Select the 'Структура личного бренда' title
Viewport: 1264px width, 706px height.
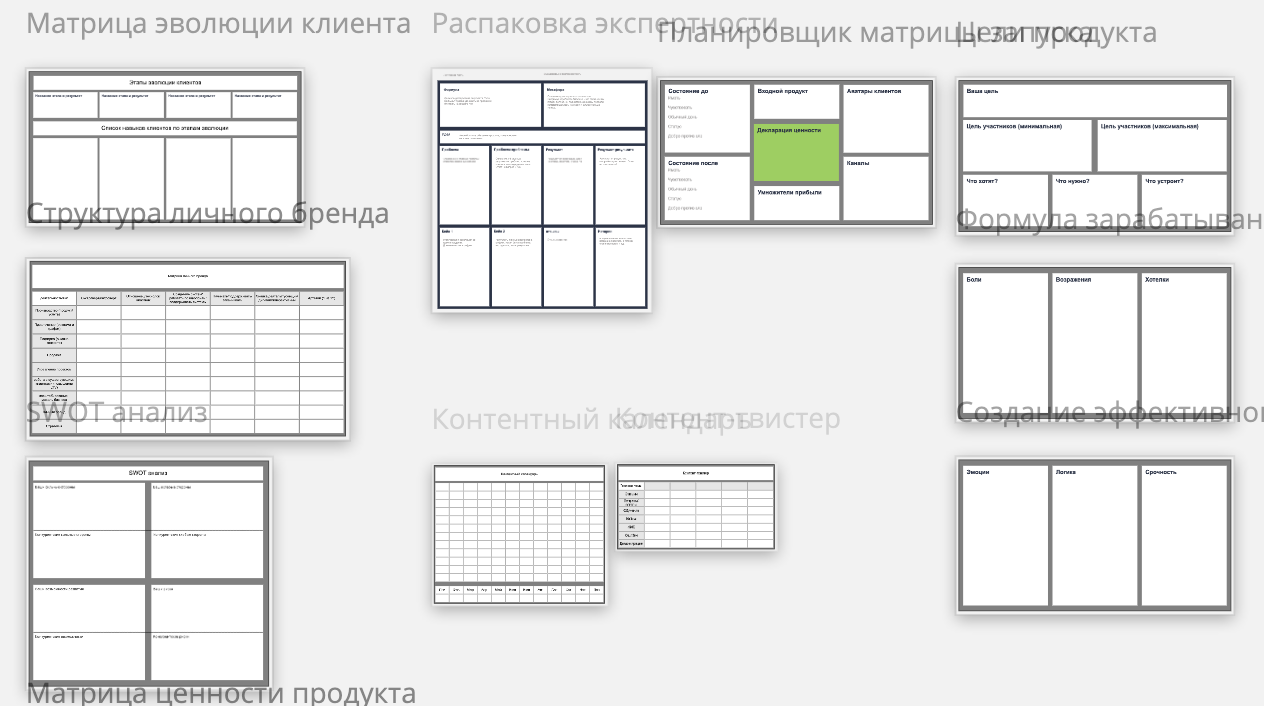(208, 214)
